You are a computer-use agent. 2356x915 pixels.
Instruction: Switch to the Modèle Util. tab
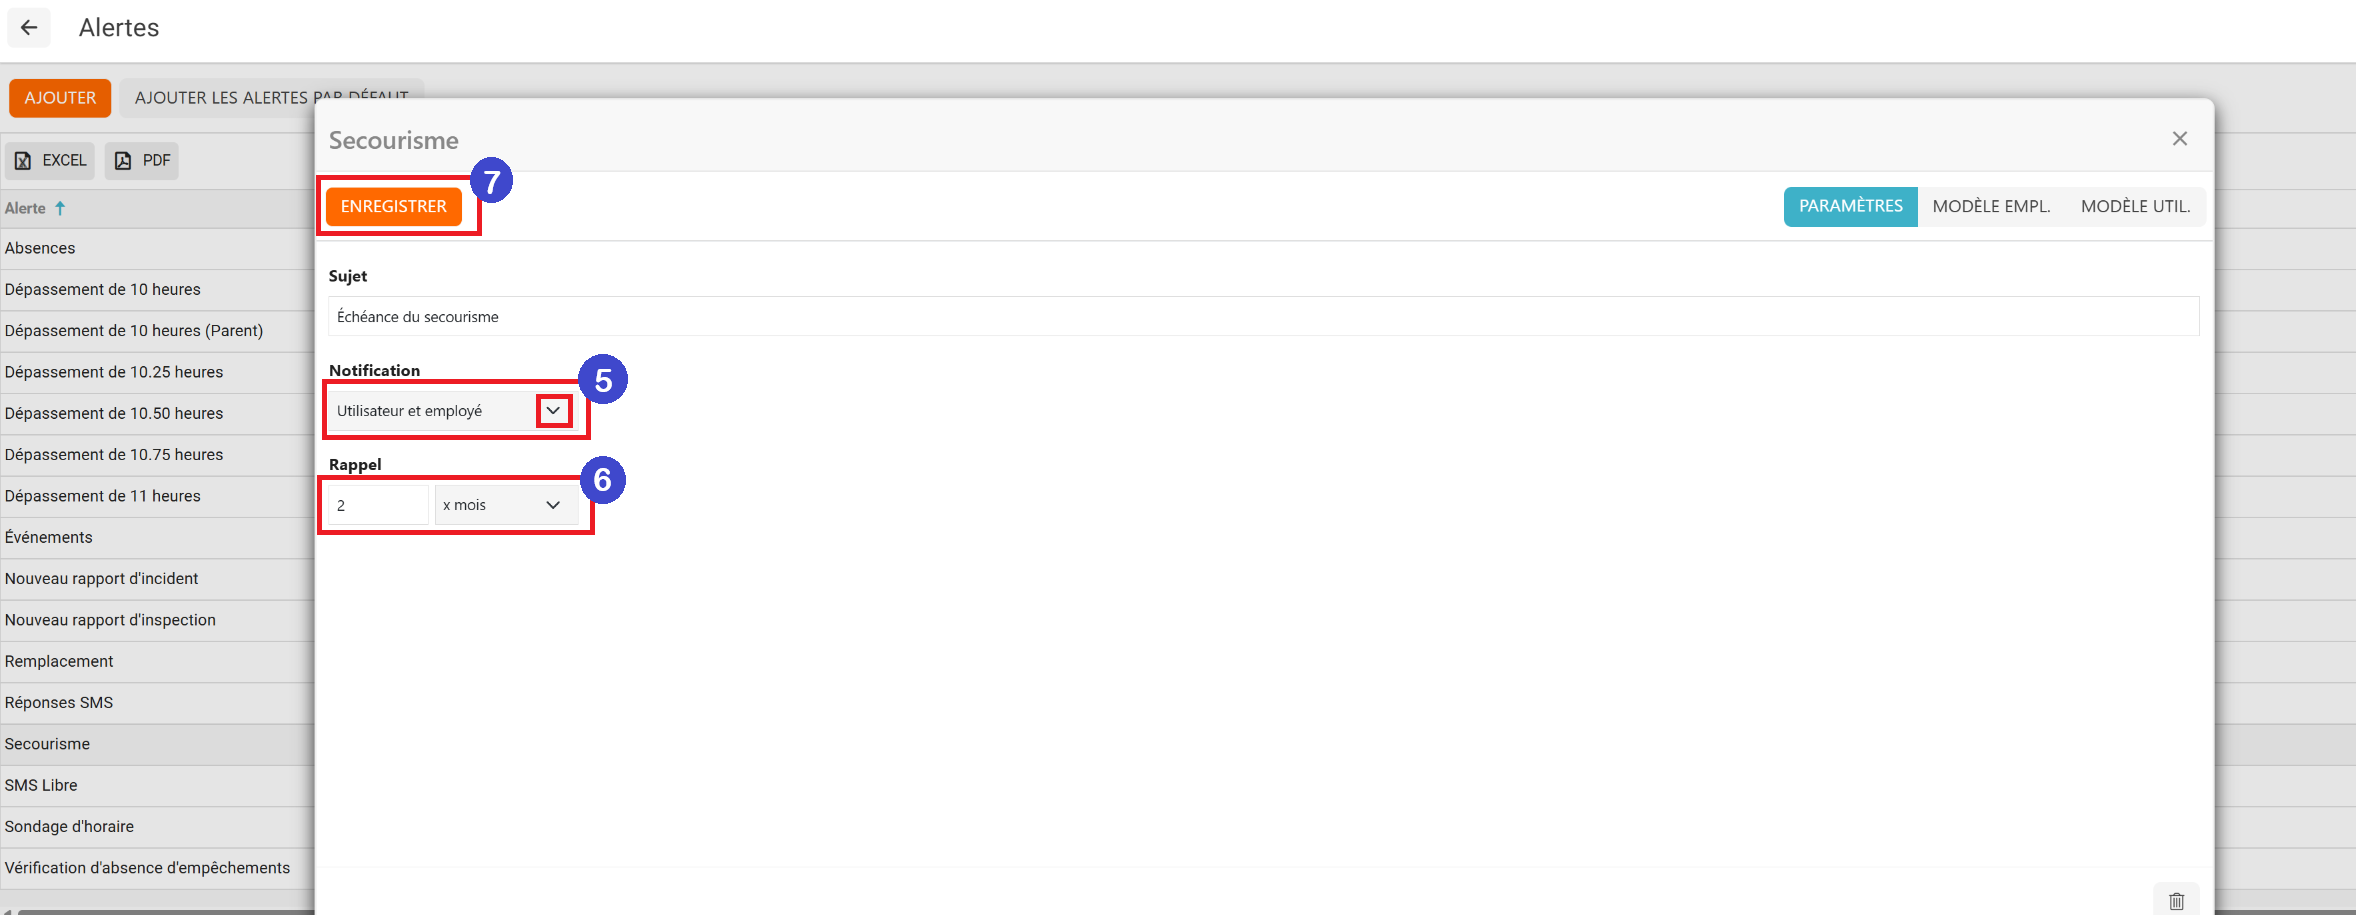[x=2135, y=207]
